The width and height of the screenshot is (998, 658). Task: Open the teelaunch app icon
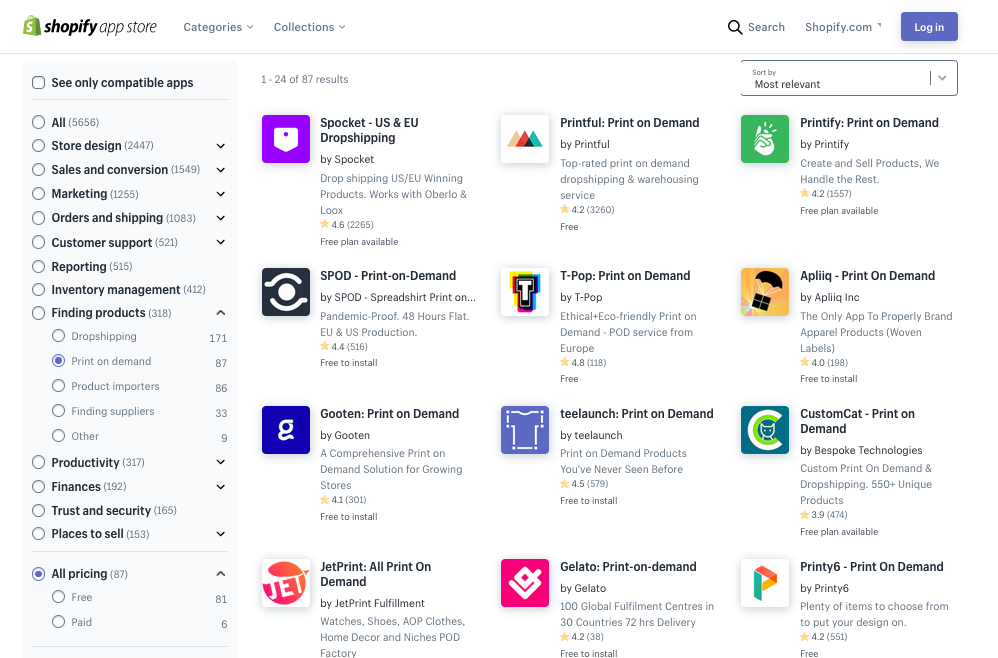click(525, 430)
